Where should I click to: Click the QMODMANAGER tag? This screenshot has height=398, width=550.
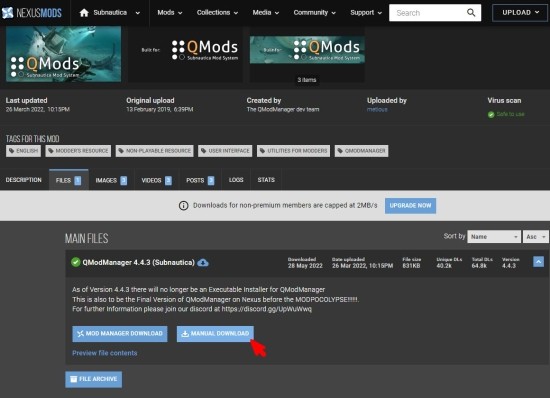point(361,151)
